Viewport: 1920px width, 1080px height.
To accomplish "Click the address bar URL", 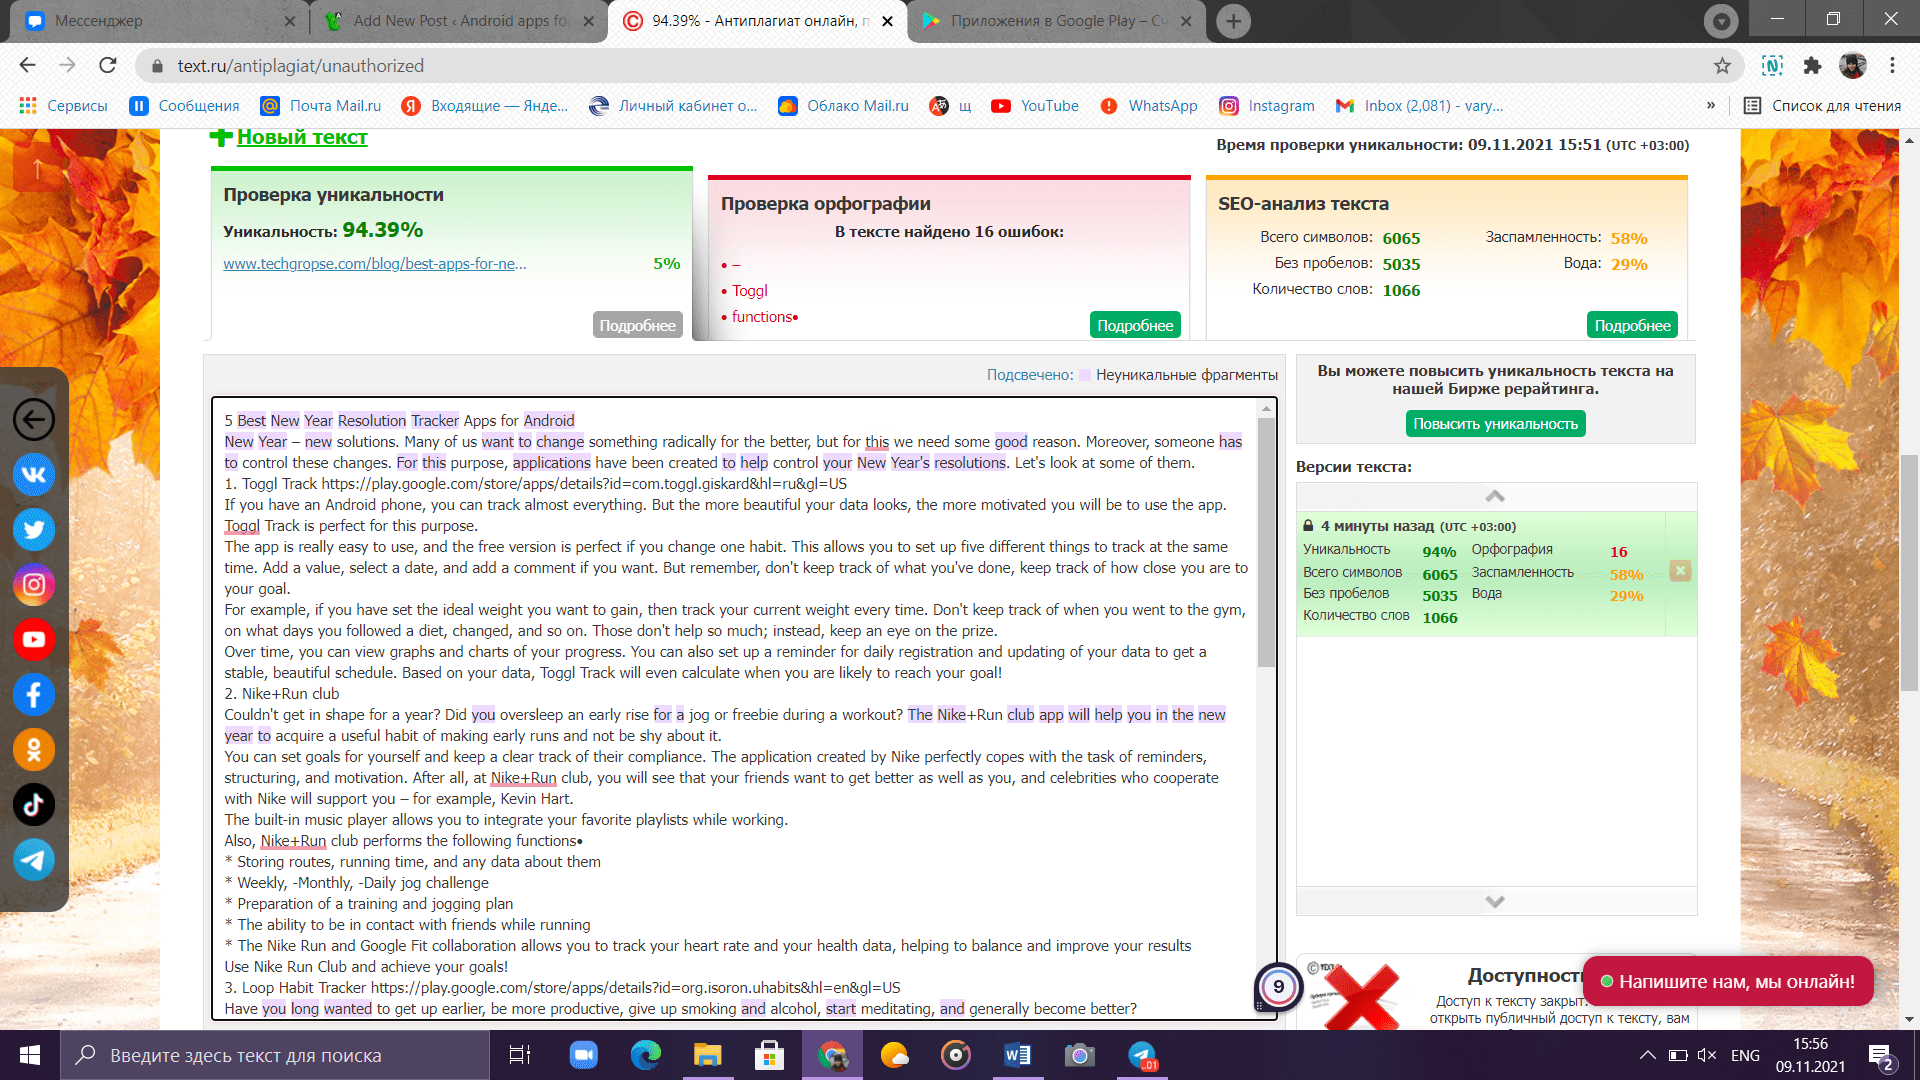I will [300, 65].
